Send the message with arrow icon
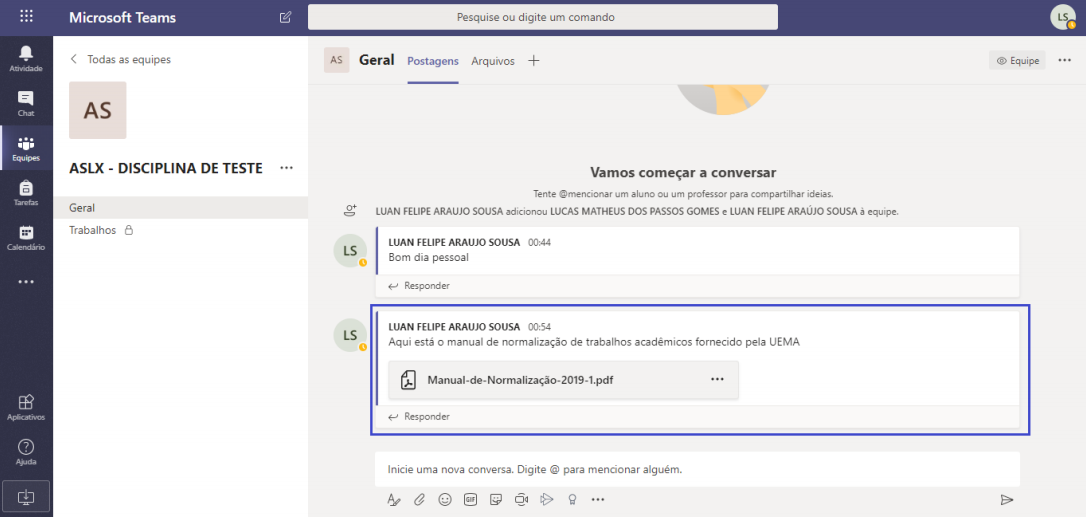Viewport: 1086px width, 517px height. coord(1007,500)
